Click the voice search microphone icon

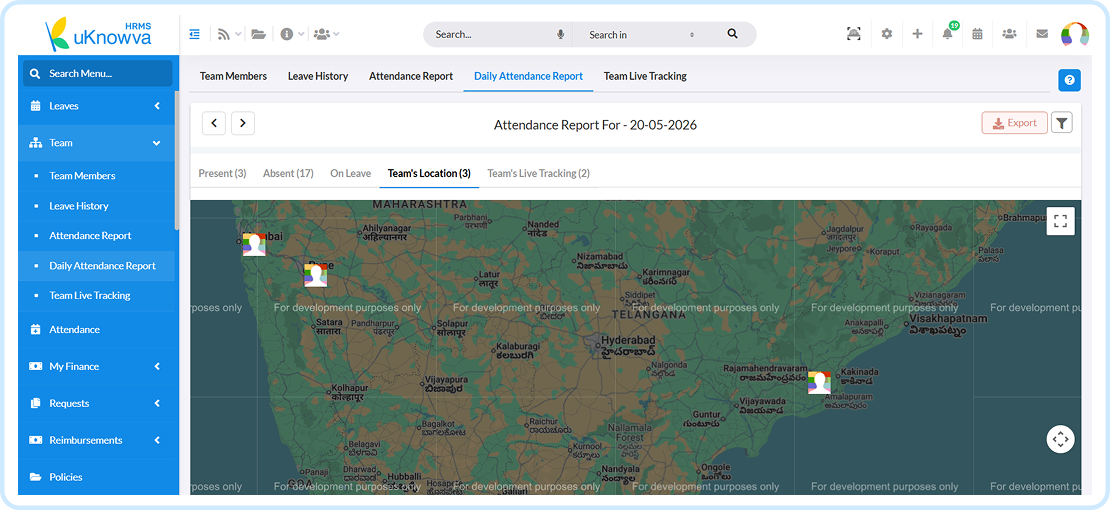[x=561, y=34]
